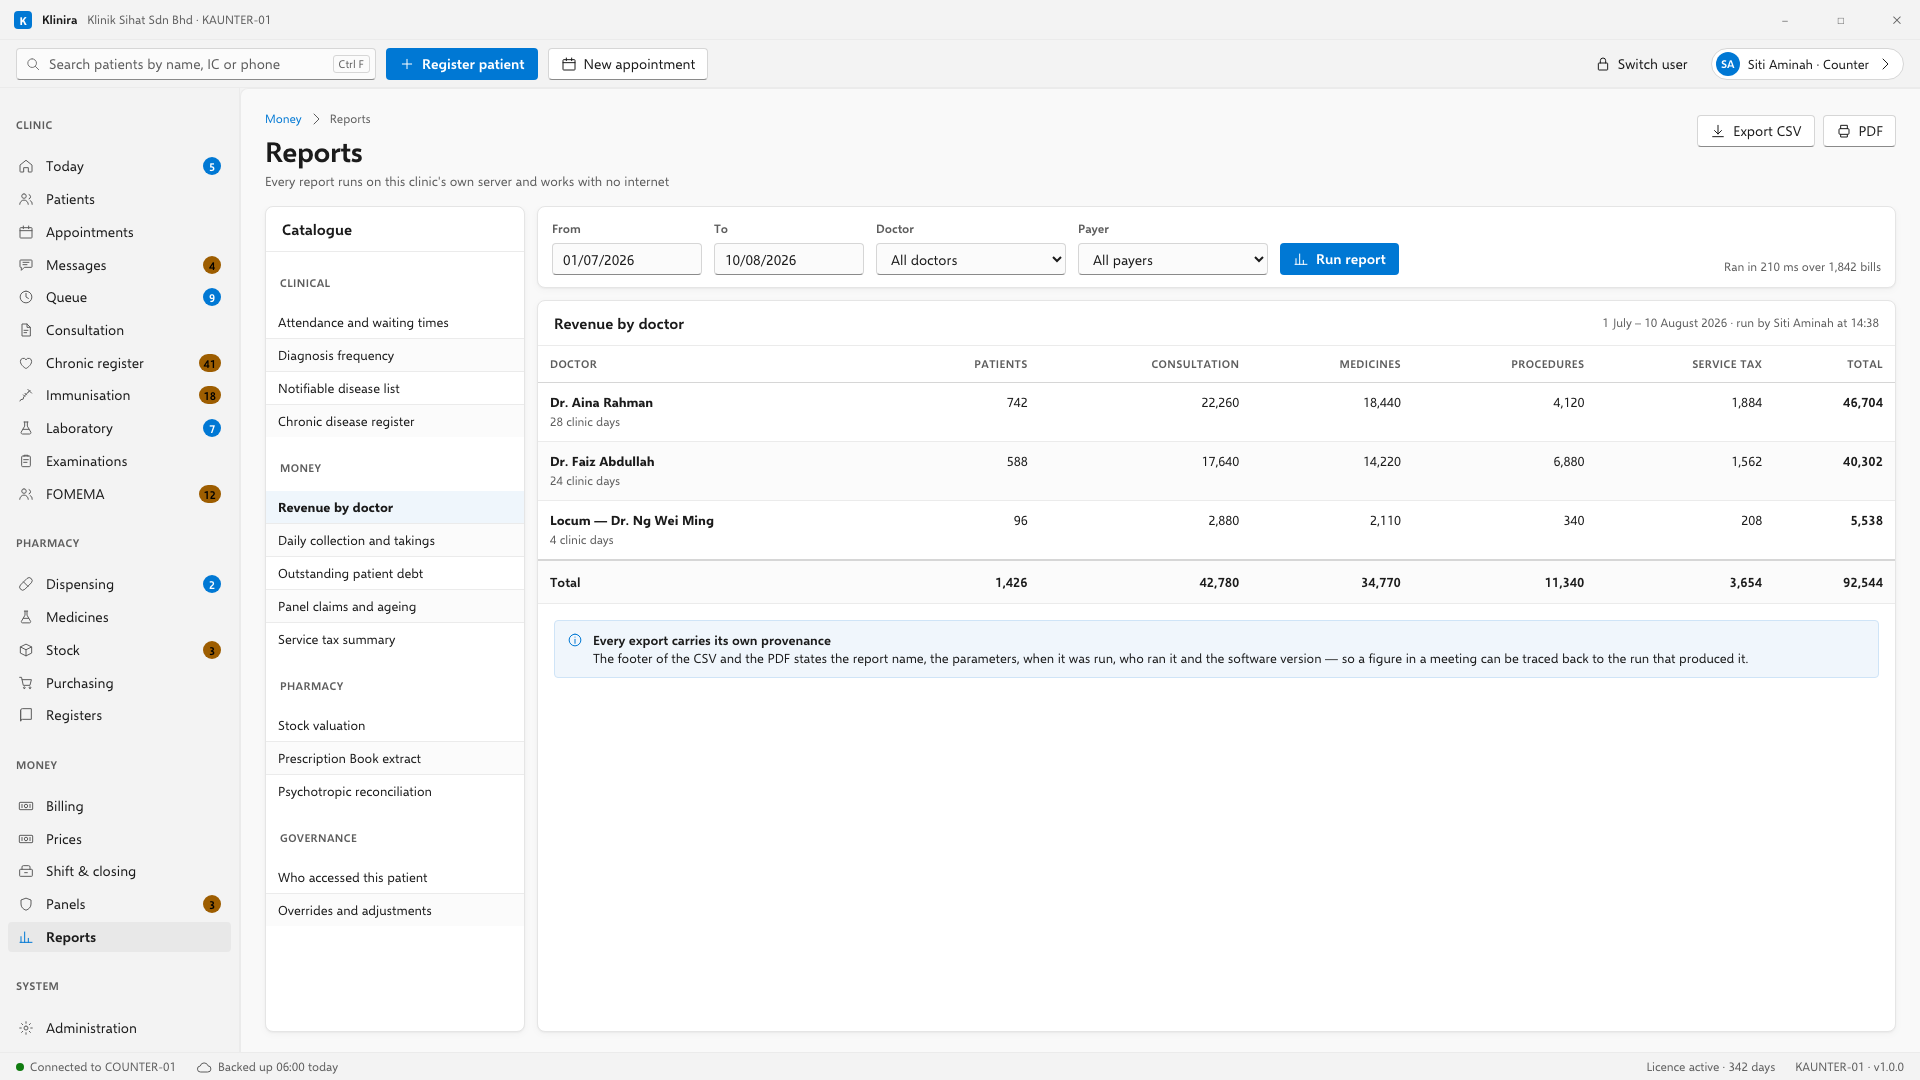This screenshot has width=1920, height=1080.
Task: Click the Dr. Faiz Abdullah row name
Action: click(602, 461)
